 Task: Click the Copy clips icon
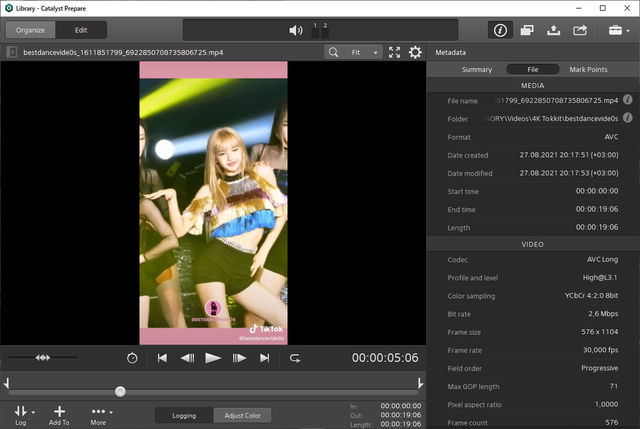(x=528, y=30)
